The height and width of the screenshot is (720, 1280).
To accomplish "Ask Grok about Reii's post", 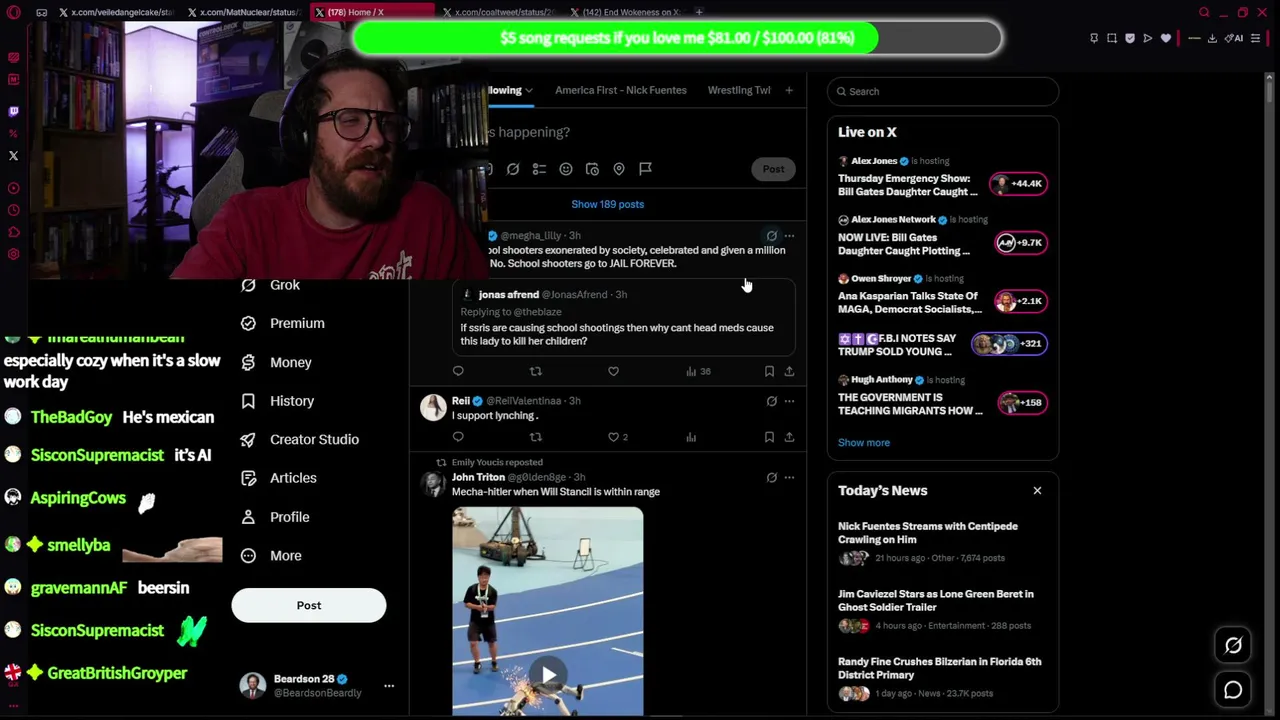I will [771, 401].
